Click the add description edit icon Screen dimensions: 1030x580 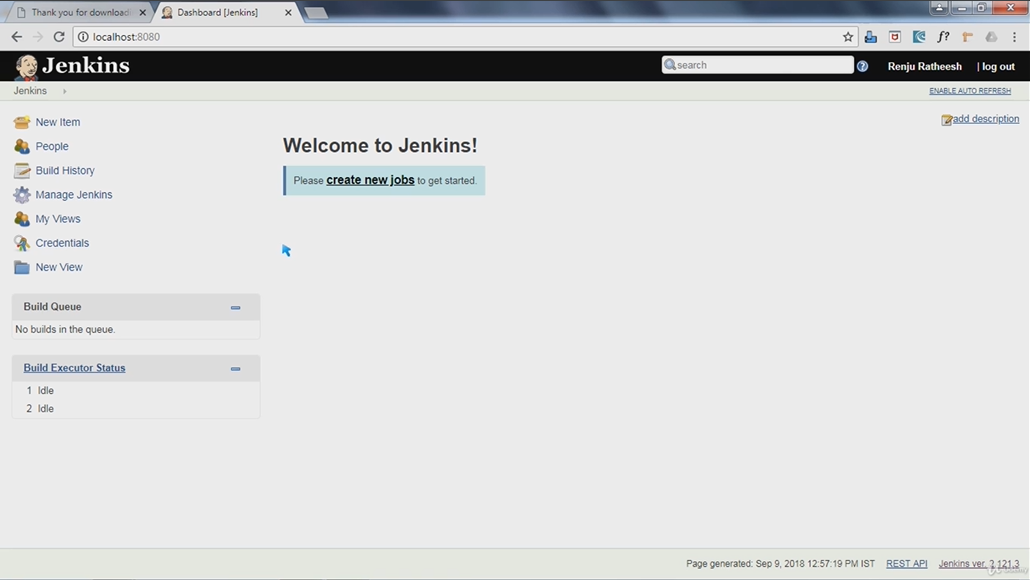(x=947, y=120)
